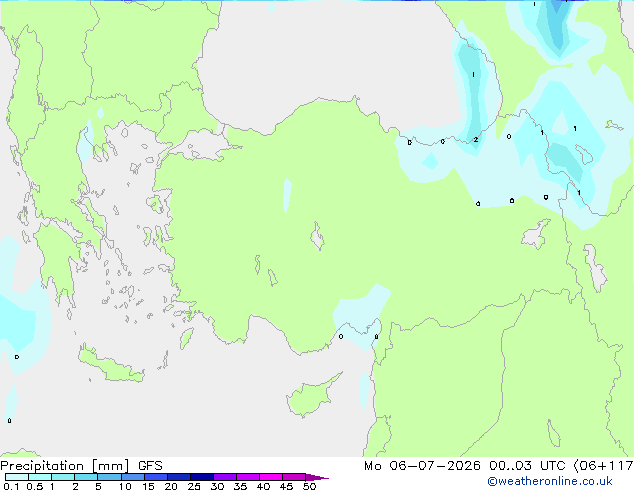Click the '10' legend label
Viewport: 634px width, 490px height.
(125, 486)
